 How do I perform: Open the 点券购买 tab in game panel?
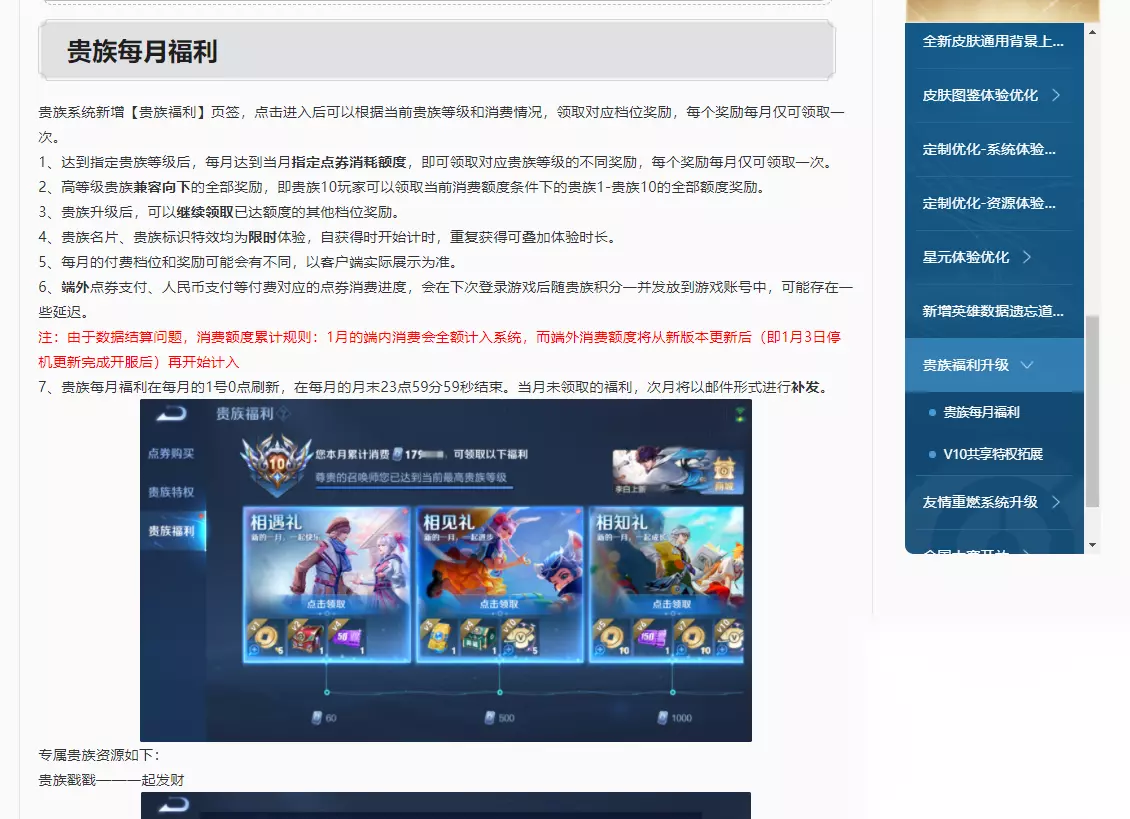click(x=171, y=453)
